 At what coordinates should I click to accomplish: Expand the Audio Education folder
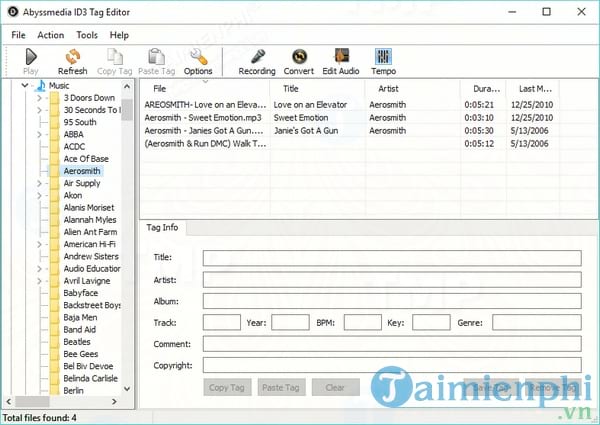(39, 269)
